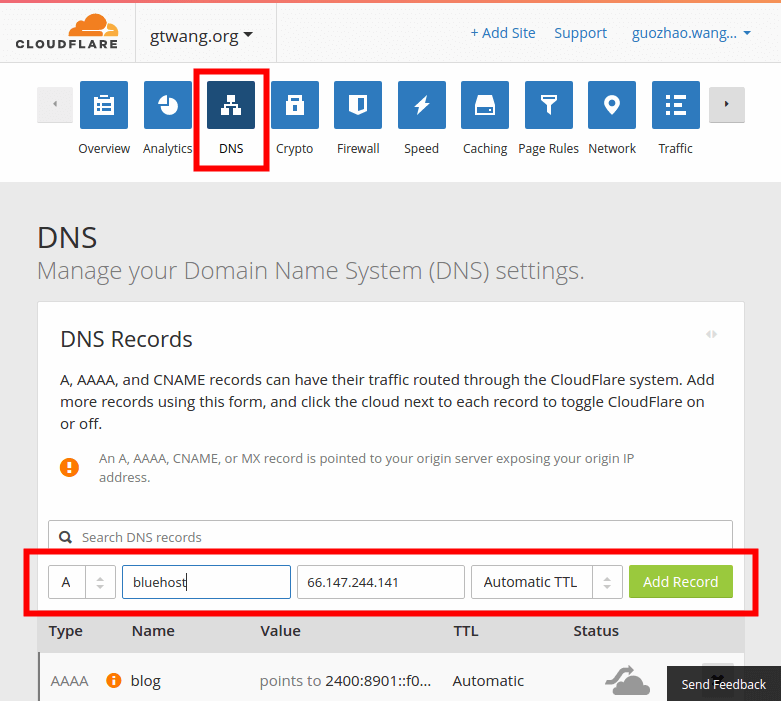This screenshot has width=781, height=701.
Task: Click the Name column header
Action: click(153, 631)
